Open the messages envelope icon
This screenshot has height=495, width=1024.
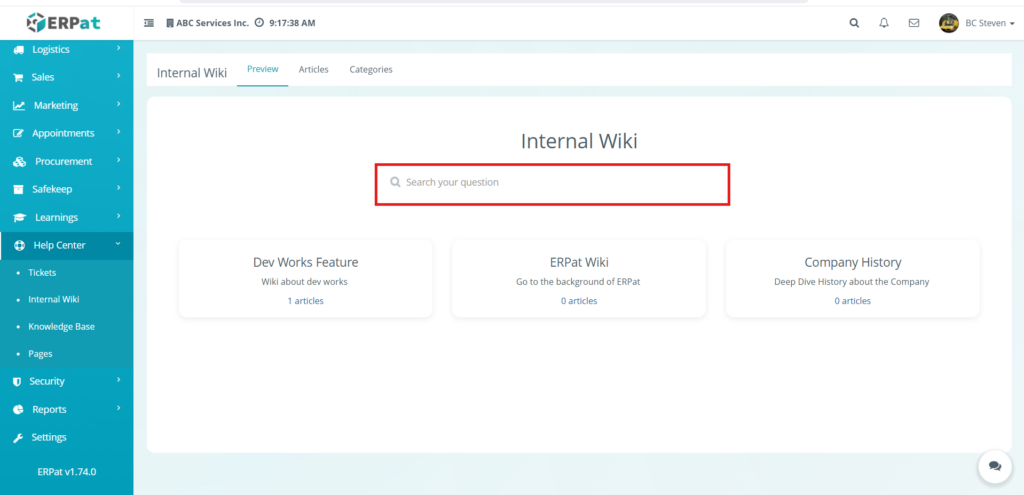click(x=913, y=23)
